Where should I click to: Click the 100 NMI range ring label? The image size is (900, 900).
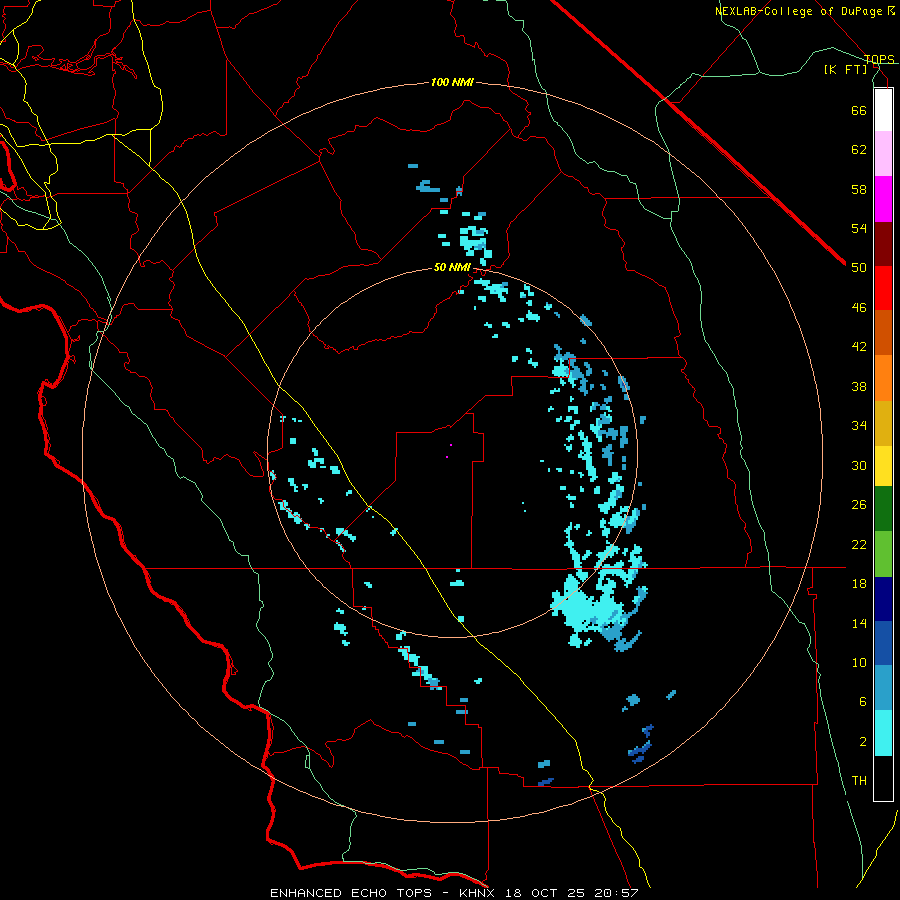coord(452,83)
